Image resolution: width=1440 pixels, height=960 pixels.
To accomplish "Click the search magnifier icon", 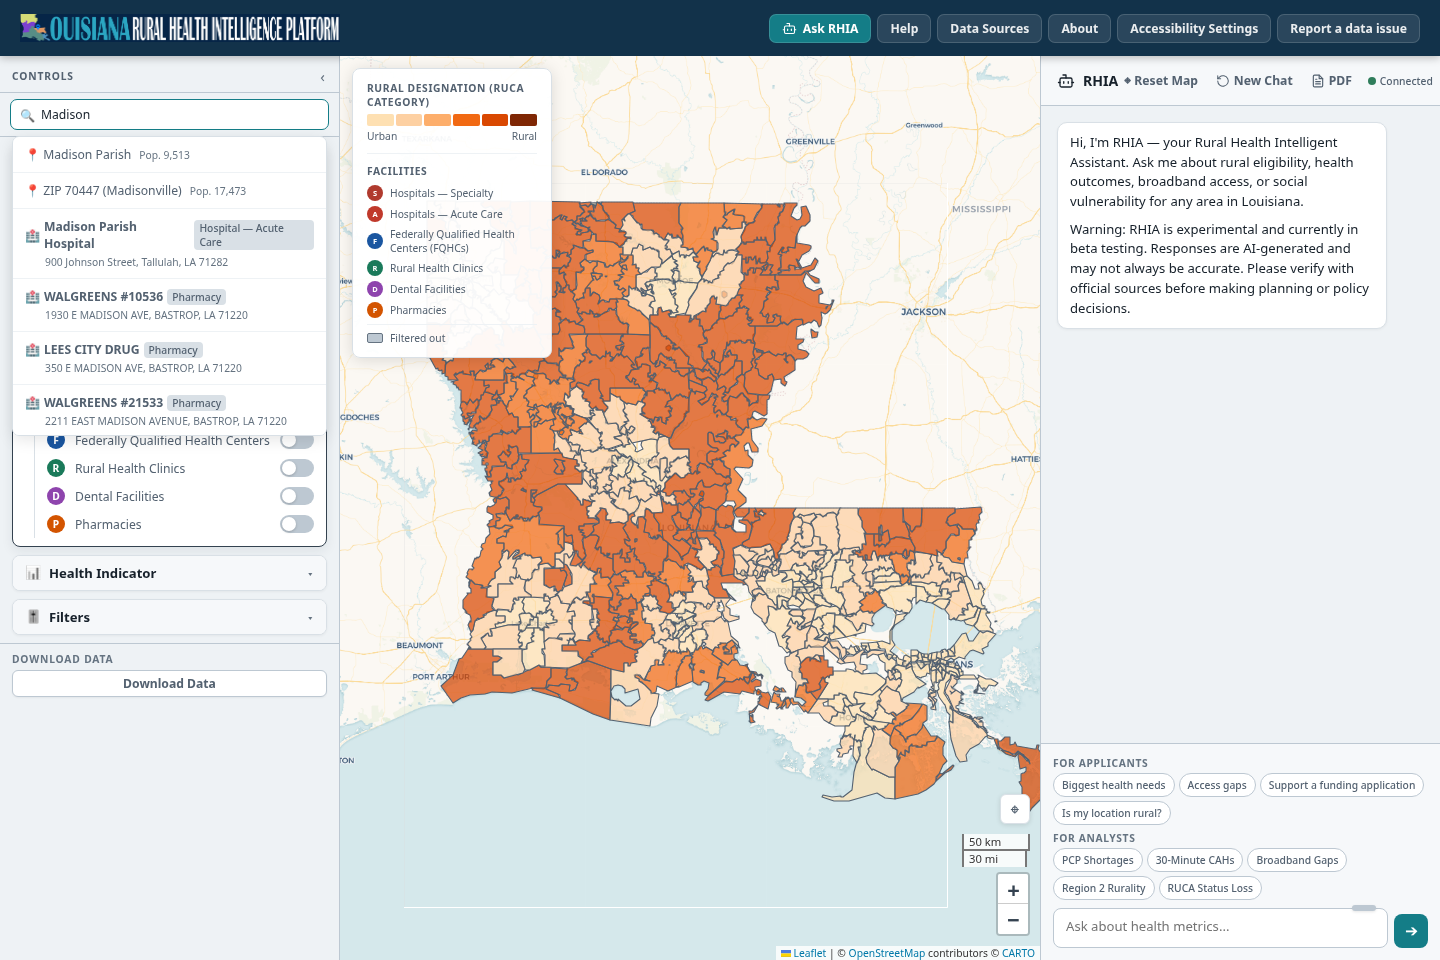I will (x=27, y=116).
